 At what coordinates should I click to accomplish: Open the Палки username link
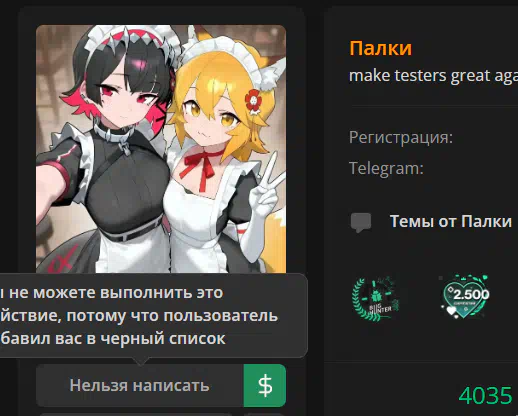click(380, 48)
